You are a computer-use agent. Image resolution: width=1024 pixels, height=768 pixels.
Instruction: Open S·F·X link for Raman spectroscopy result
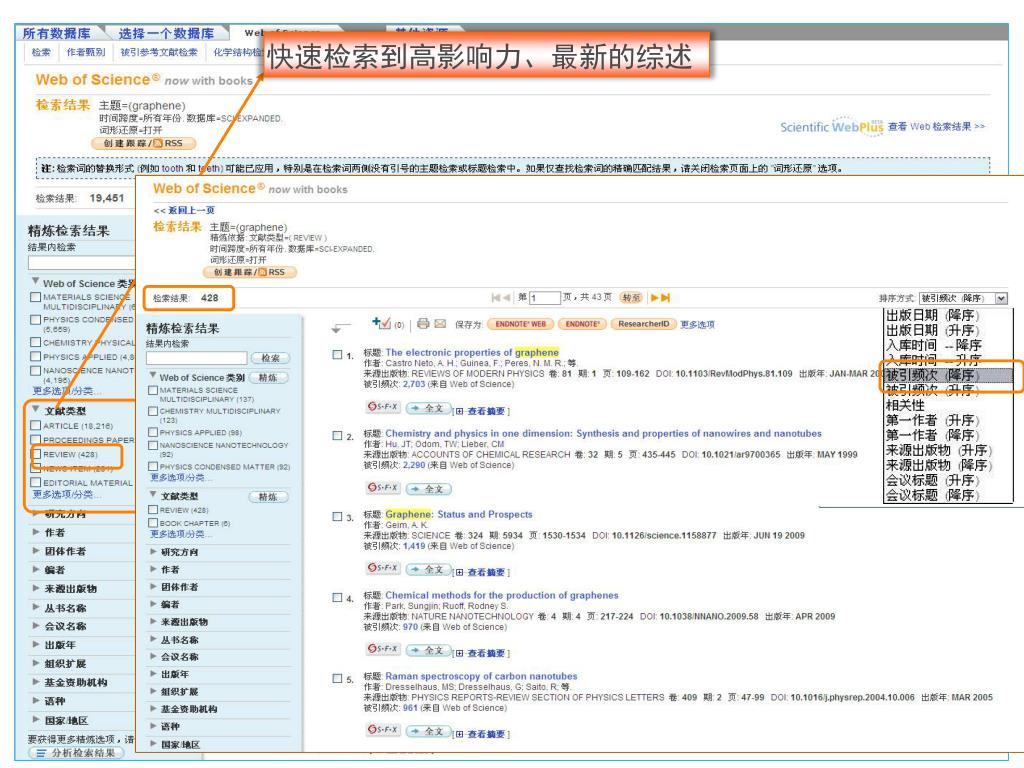point(383,729)
